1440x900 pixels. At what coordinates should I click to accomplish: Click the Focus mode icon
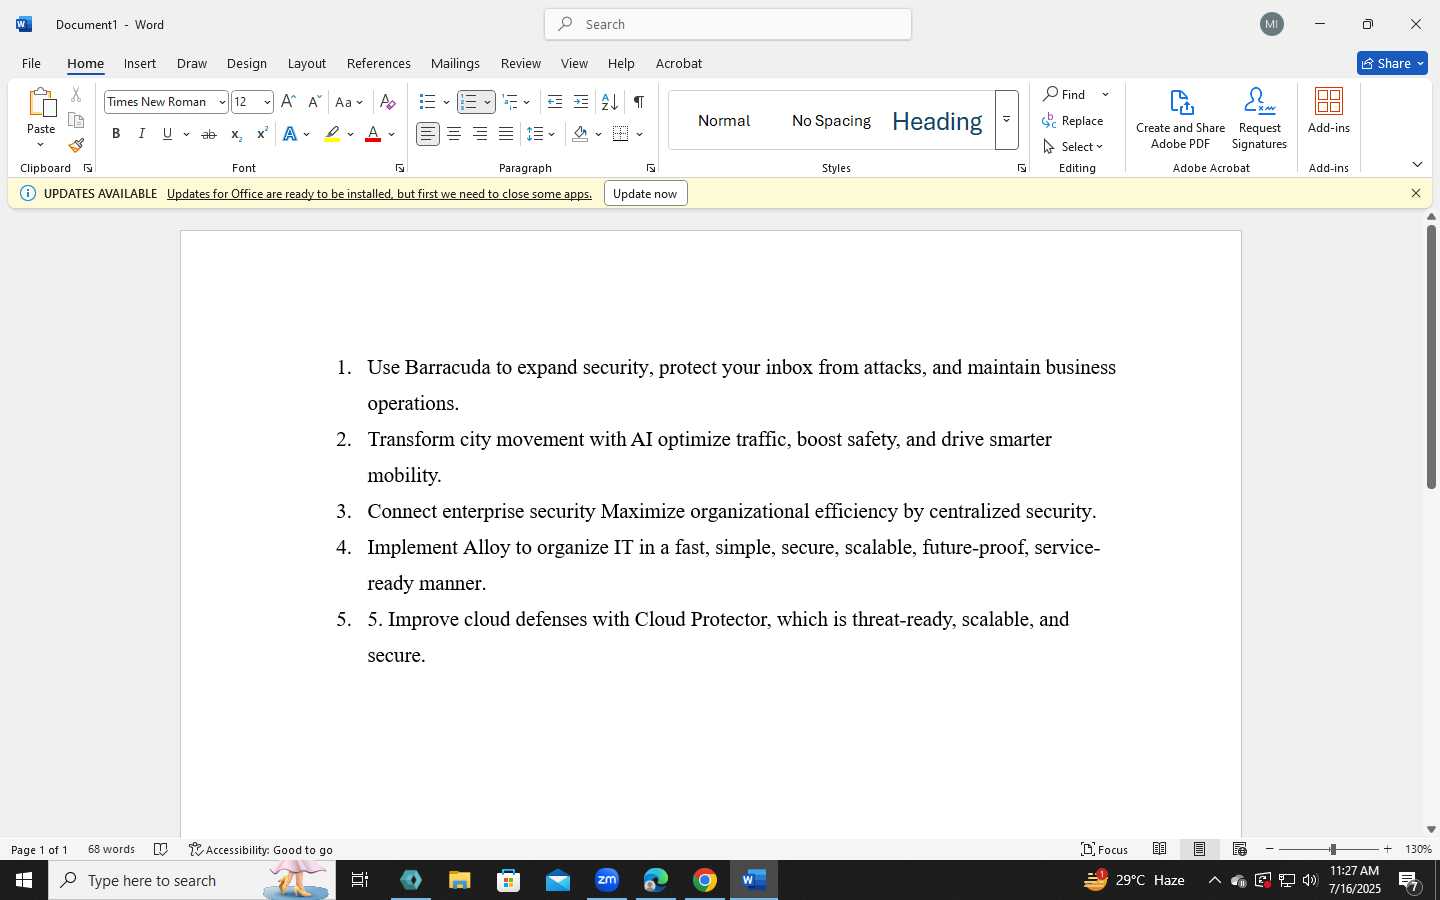(1088, 849)
